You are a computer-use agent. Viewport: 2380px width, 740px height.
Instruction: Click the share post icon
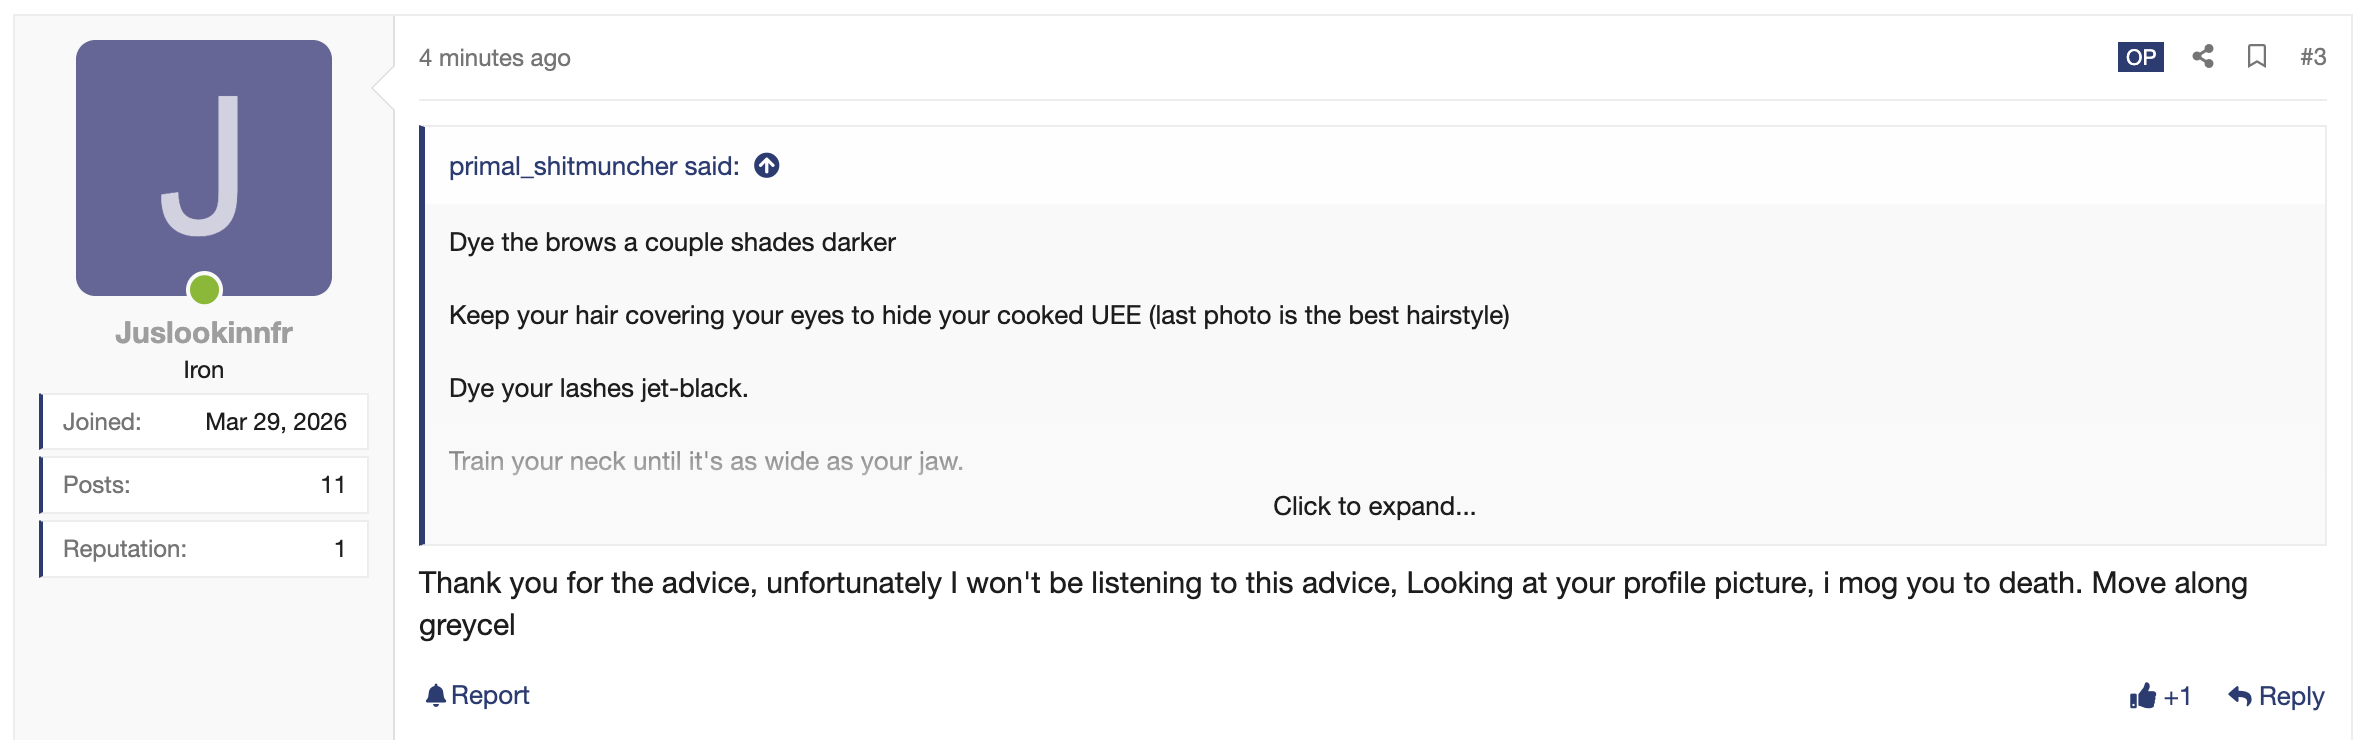click(x=2202, y=57)
